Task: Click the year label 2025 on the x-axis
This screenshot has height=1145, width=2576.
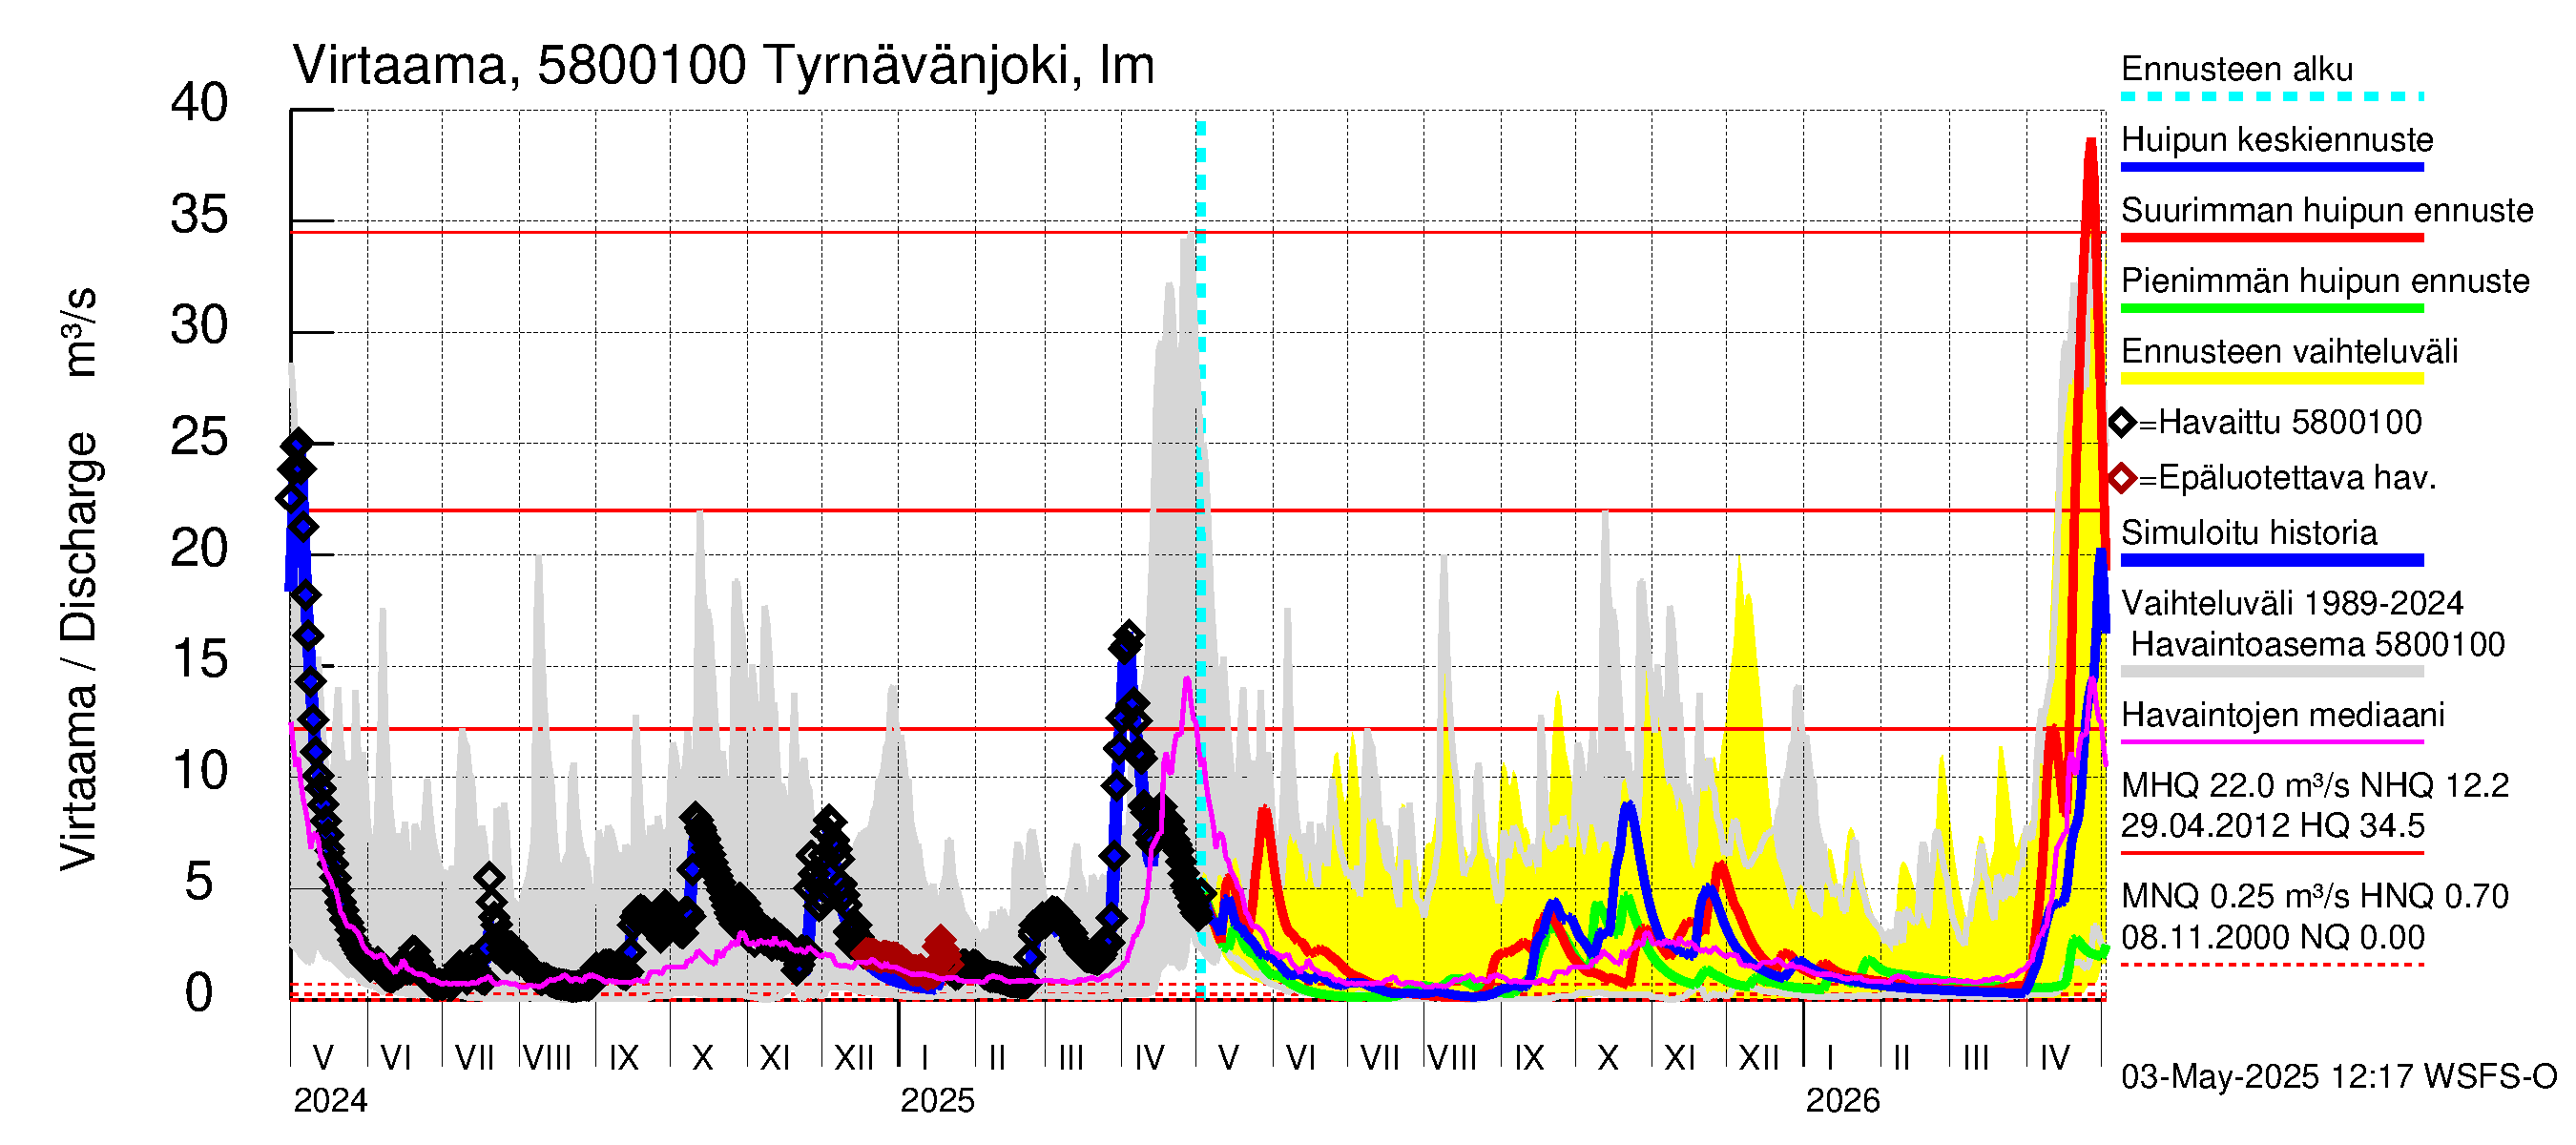Action: coord(937,1101)
